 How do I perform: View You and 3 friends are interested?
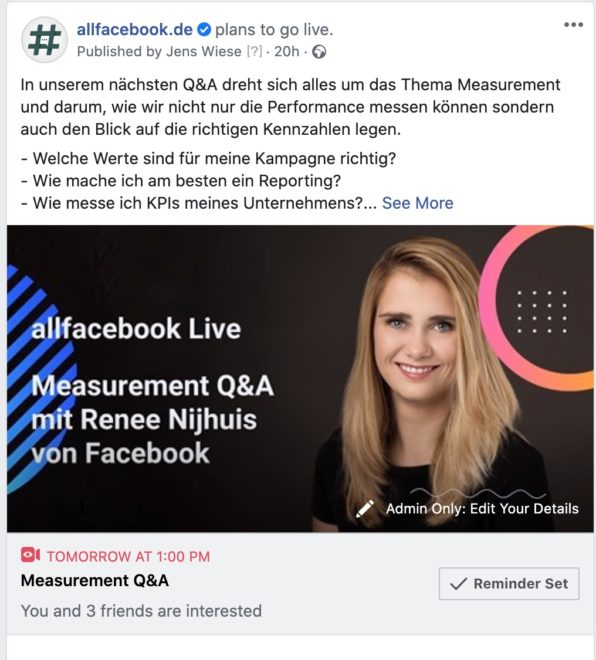[x=141, y=611]
